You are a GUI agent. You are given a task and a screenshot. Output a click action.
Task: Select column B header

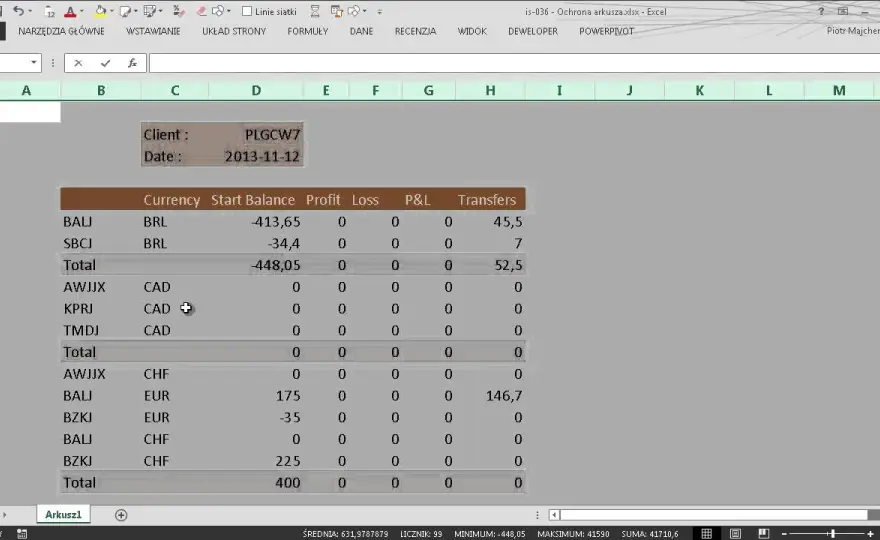101,90
